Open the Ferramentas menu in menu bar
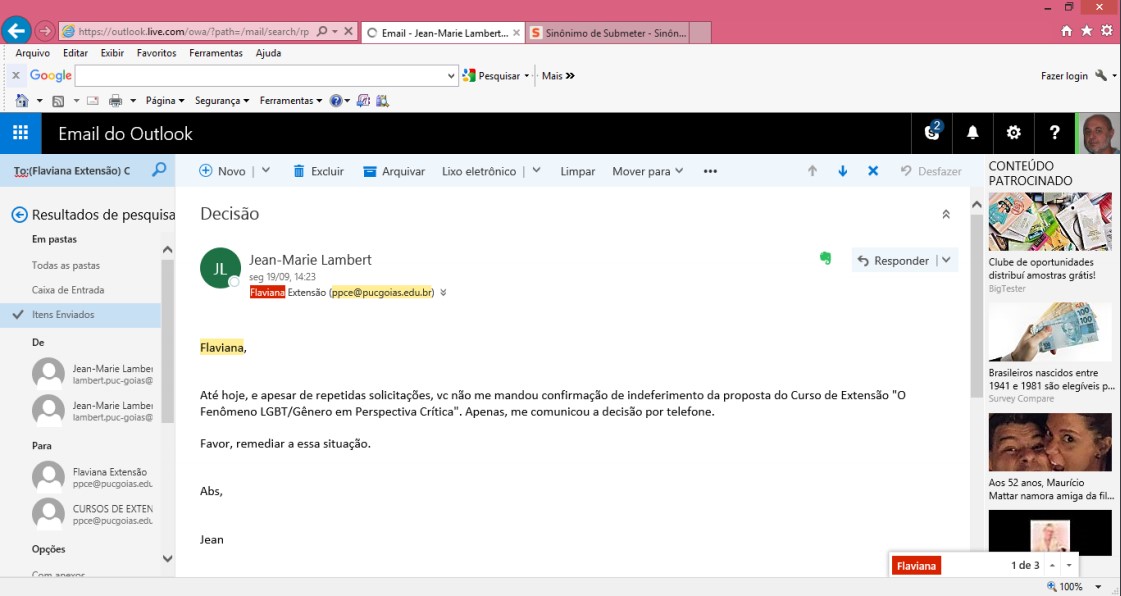The image size is (1121, 596). [215, 53]
